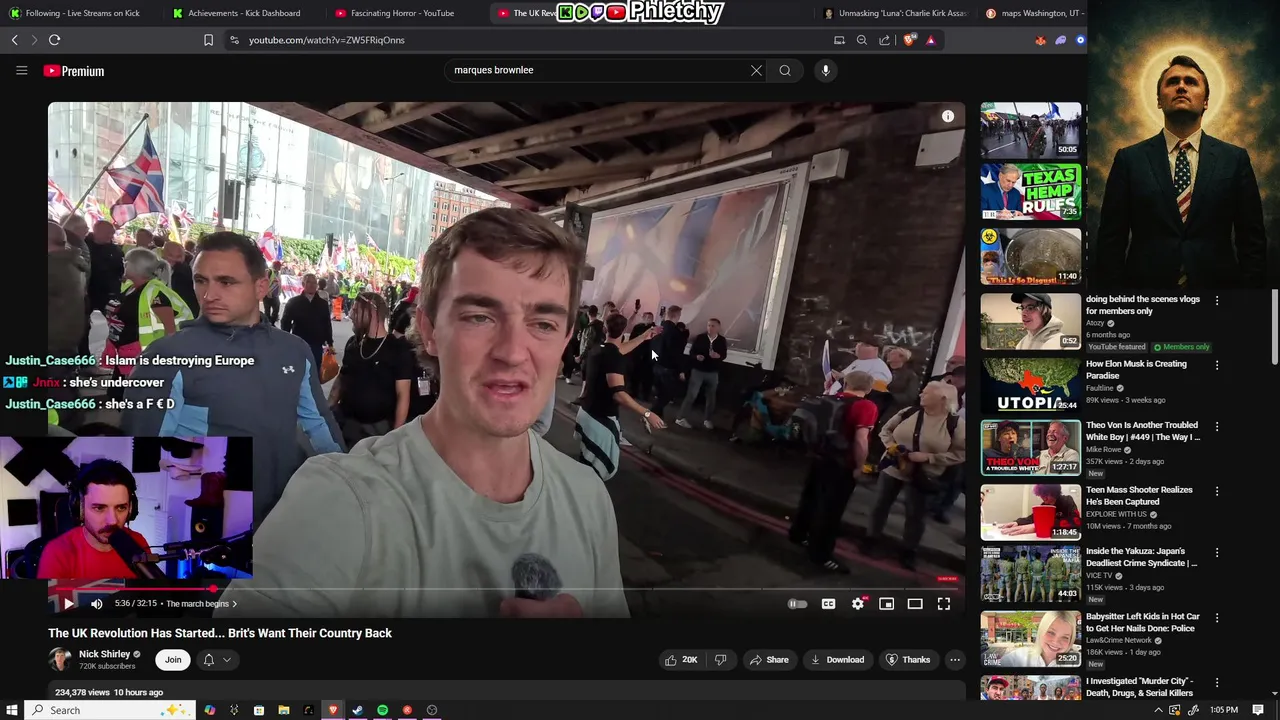Open File Explorer from the taskbar
1280x720 pixels.
click(284, 710)
